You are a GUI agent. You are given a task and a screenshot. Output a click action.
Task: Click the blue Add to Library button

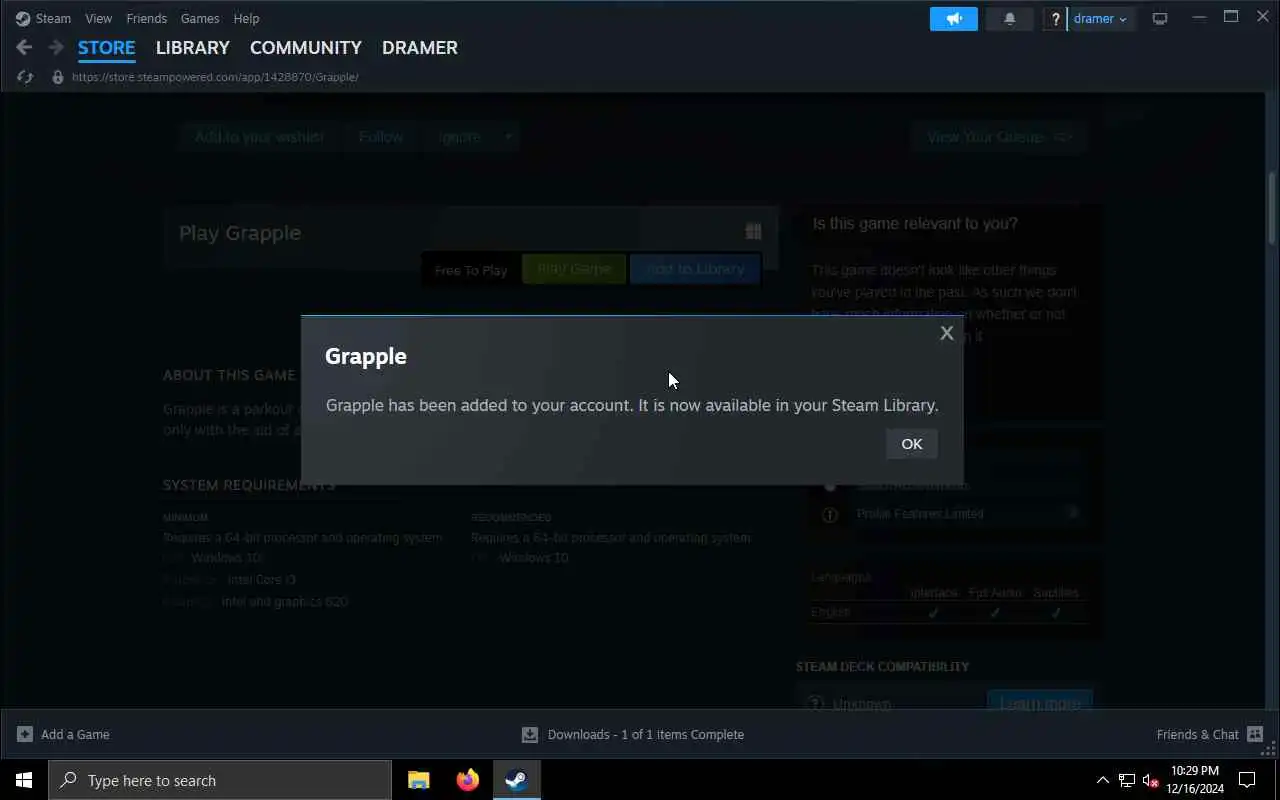tap(695, 269)
